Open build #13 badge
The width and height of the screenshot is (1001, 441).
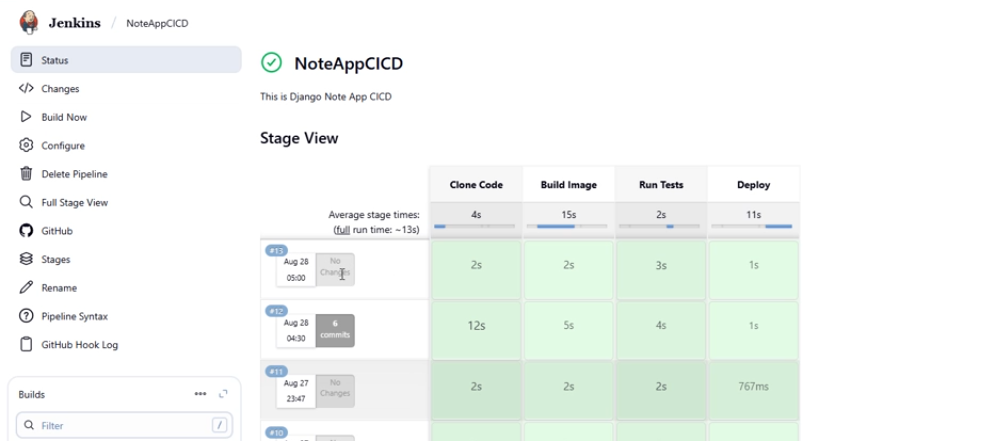coord(276,250)
